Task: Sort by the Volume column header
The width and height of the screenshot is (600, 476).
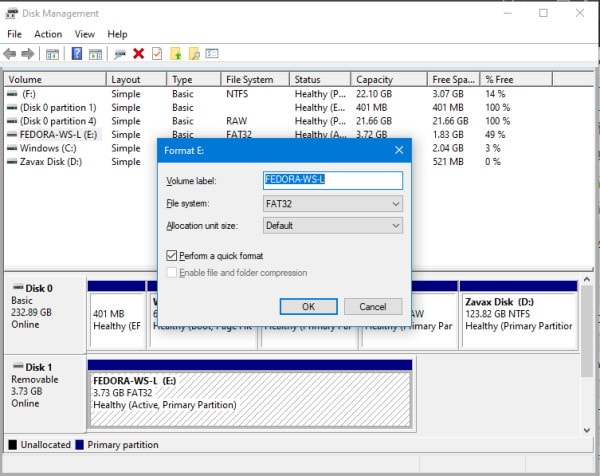Action: point(55,80)
